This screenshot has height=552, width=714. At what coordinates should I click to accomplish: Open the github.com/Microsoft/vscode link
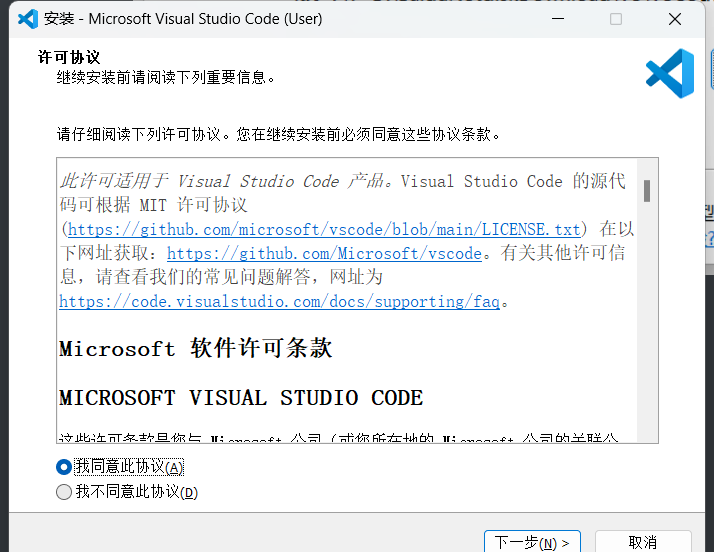[x=324, y=253]
